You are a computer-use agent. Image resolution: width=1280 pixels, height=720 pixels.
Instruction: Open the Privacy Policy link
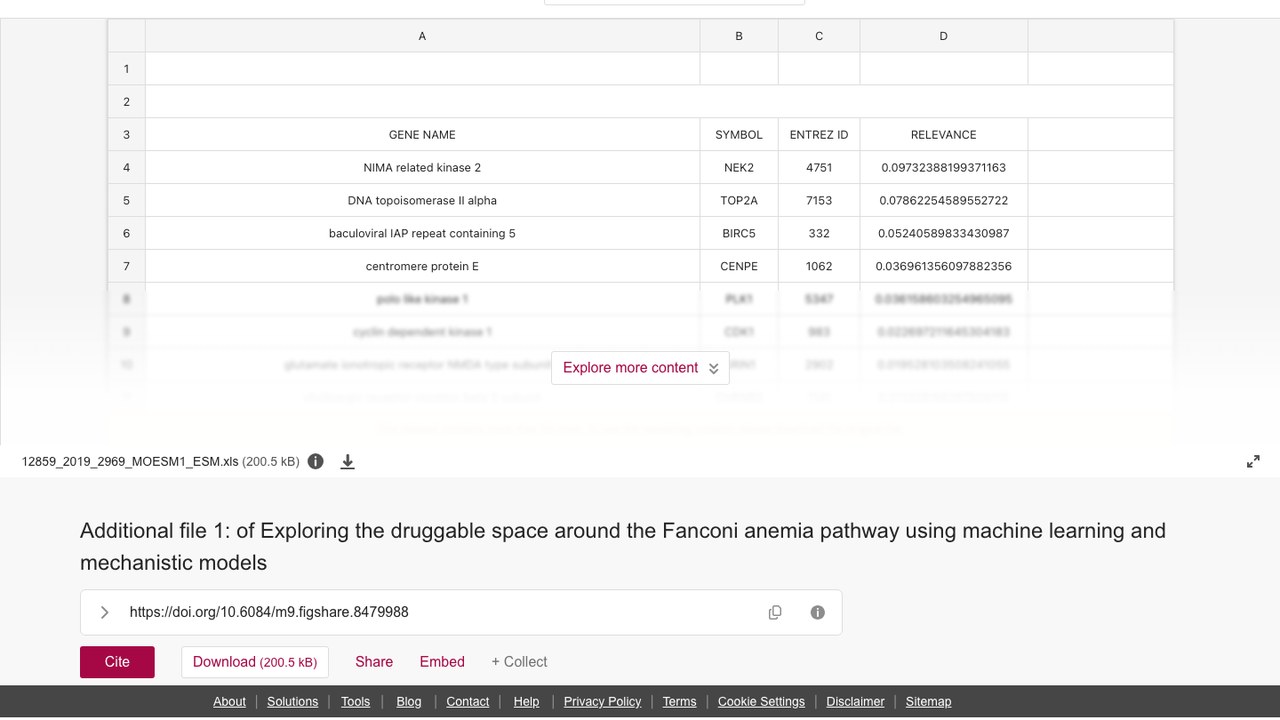(x=602, y=702)
